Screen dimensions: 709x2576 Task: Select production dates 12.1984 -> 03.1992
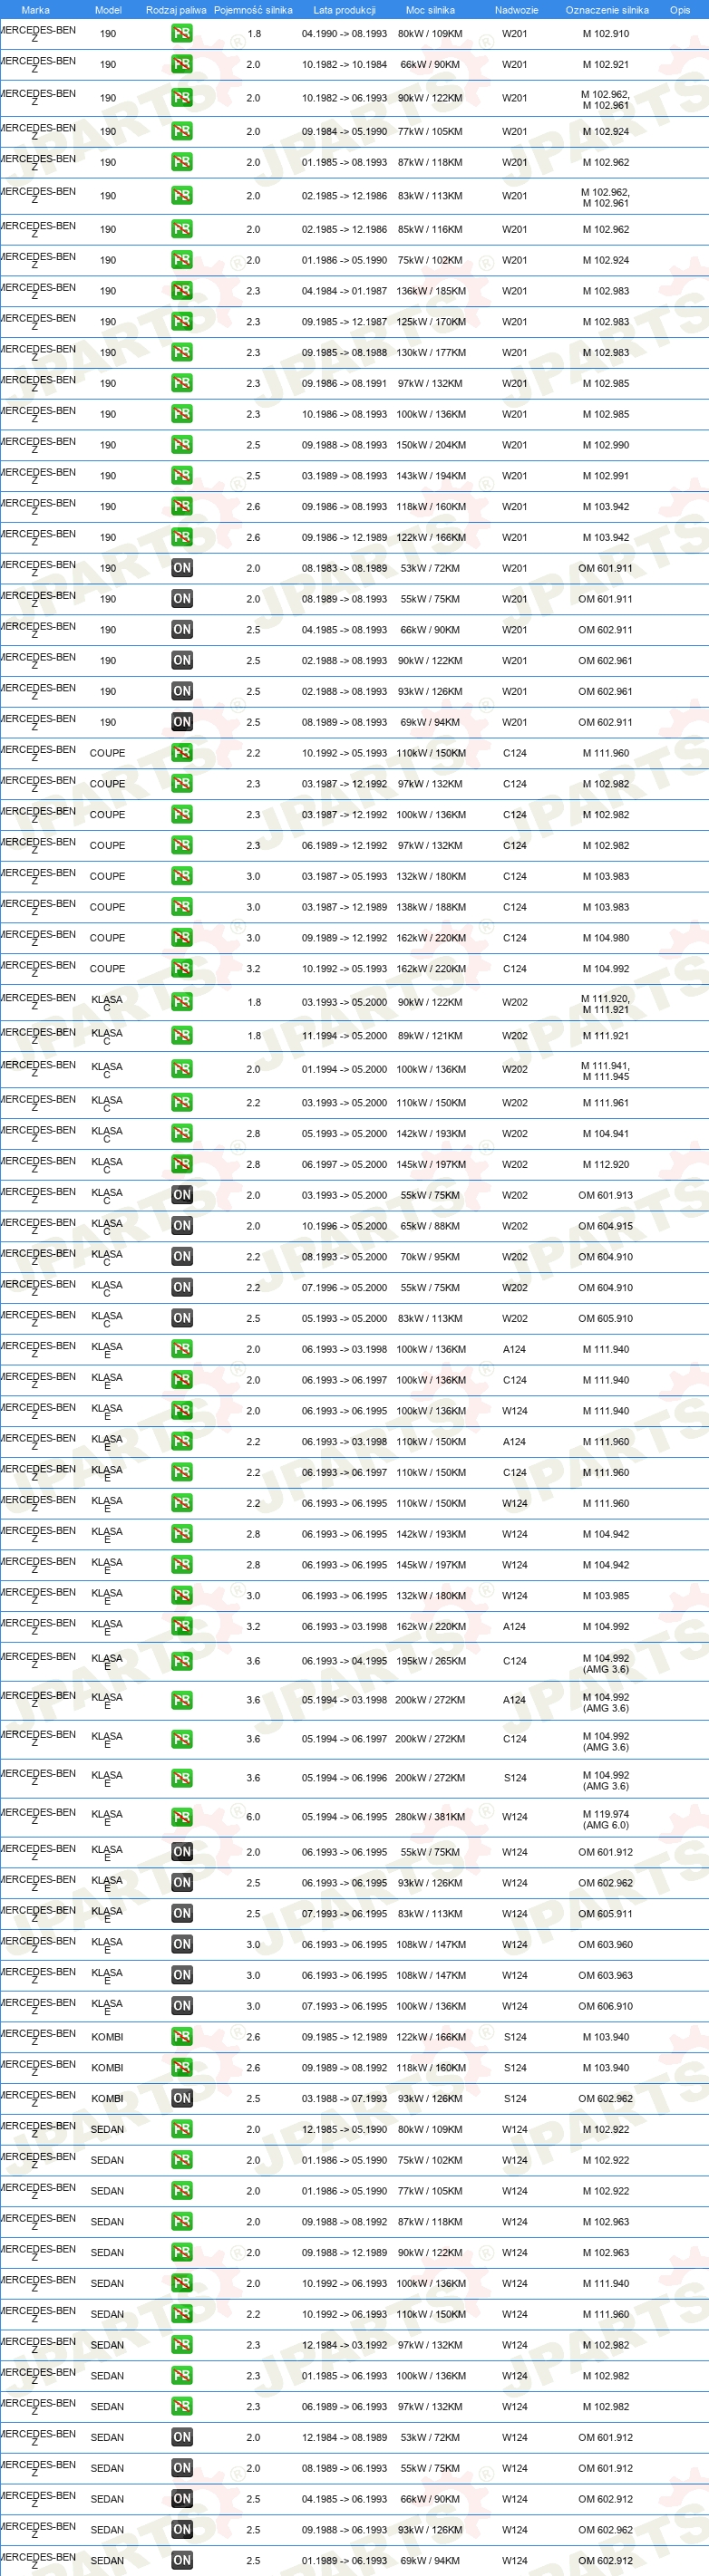pos(344,2345)
